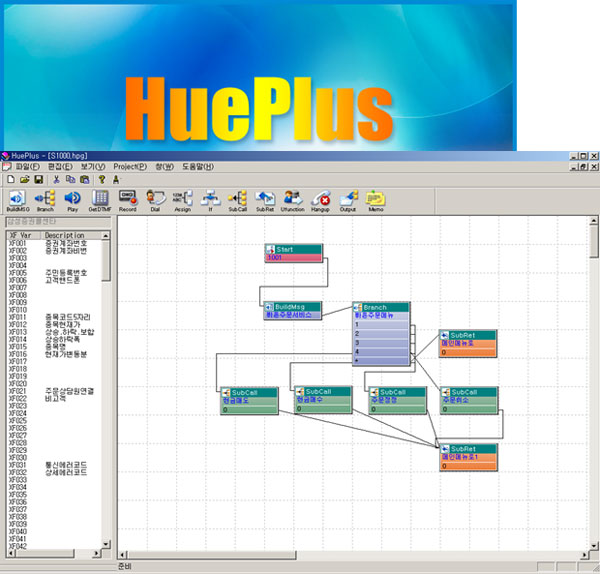
Task: Click canvas horizontal scroll-left arrow
Action: (122, 555)
